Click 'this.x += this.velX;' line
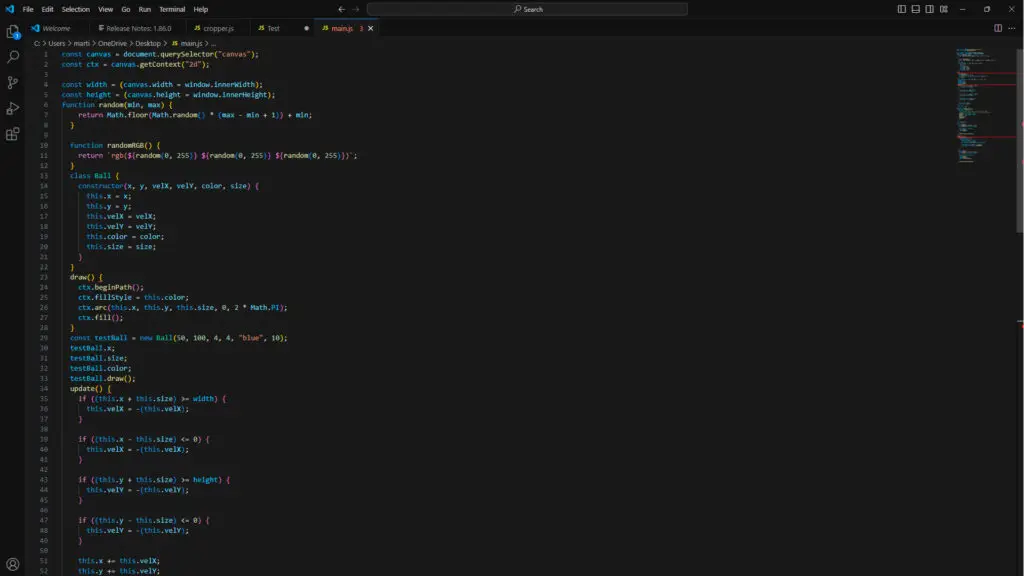The image size is (1024, 576). tap(119, 560)
